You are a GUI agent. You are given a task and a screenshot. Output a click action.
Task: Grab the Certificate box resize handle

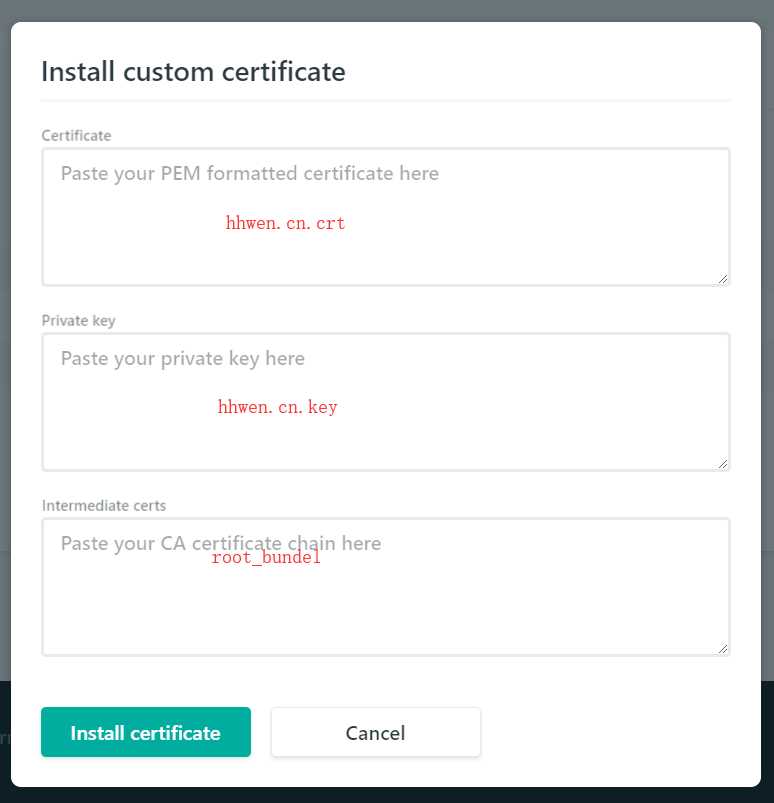click(x=723, y=279)
